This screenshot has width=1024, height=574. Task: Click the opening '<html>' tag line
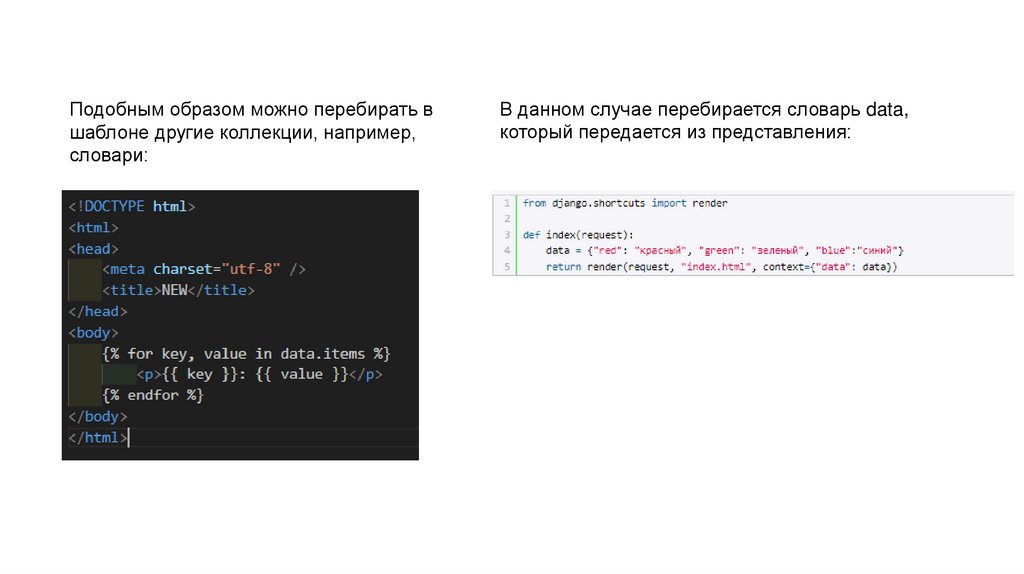93,228
